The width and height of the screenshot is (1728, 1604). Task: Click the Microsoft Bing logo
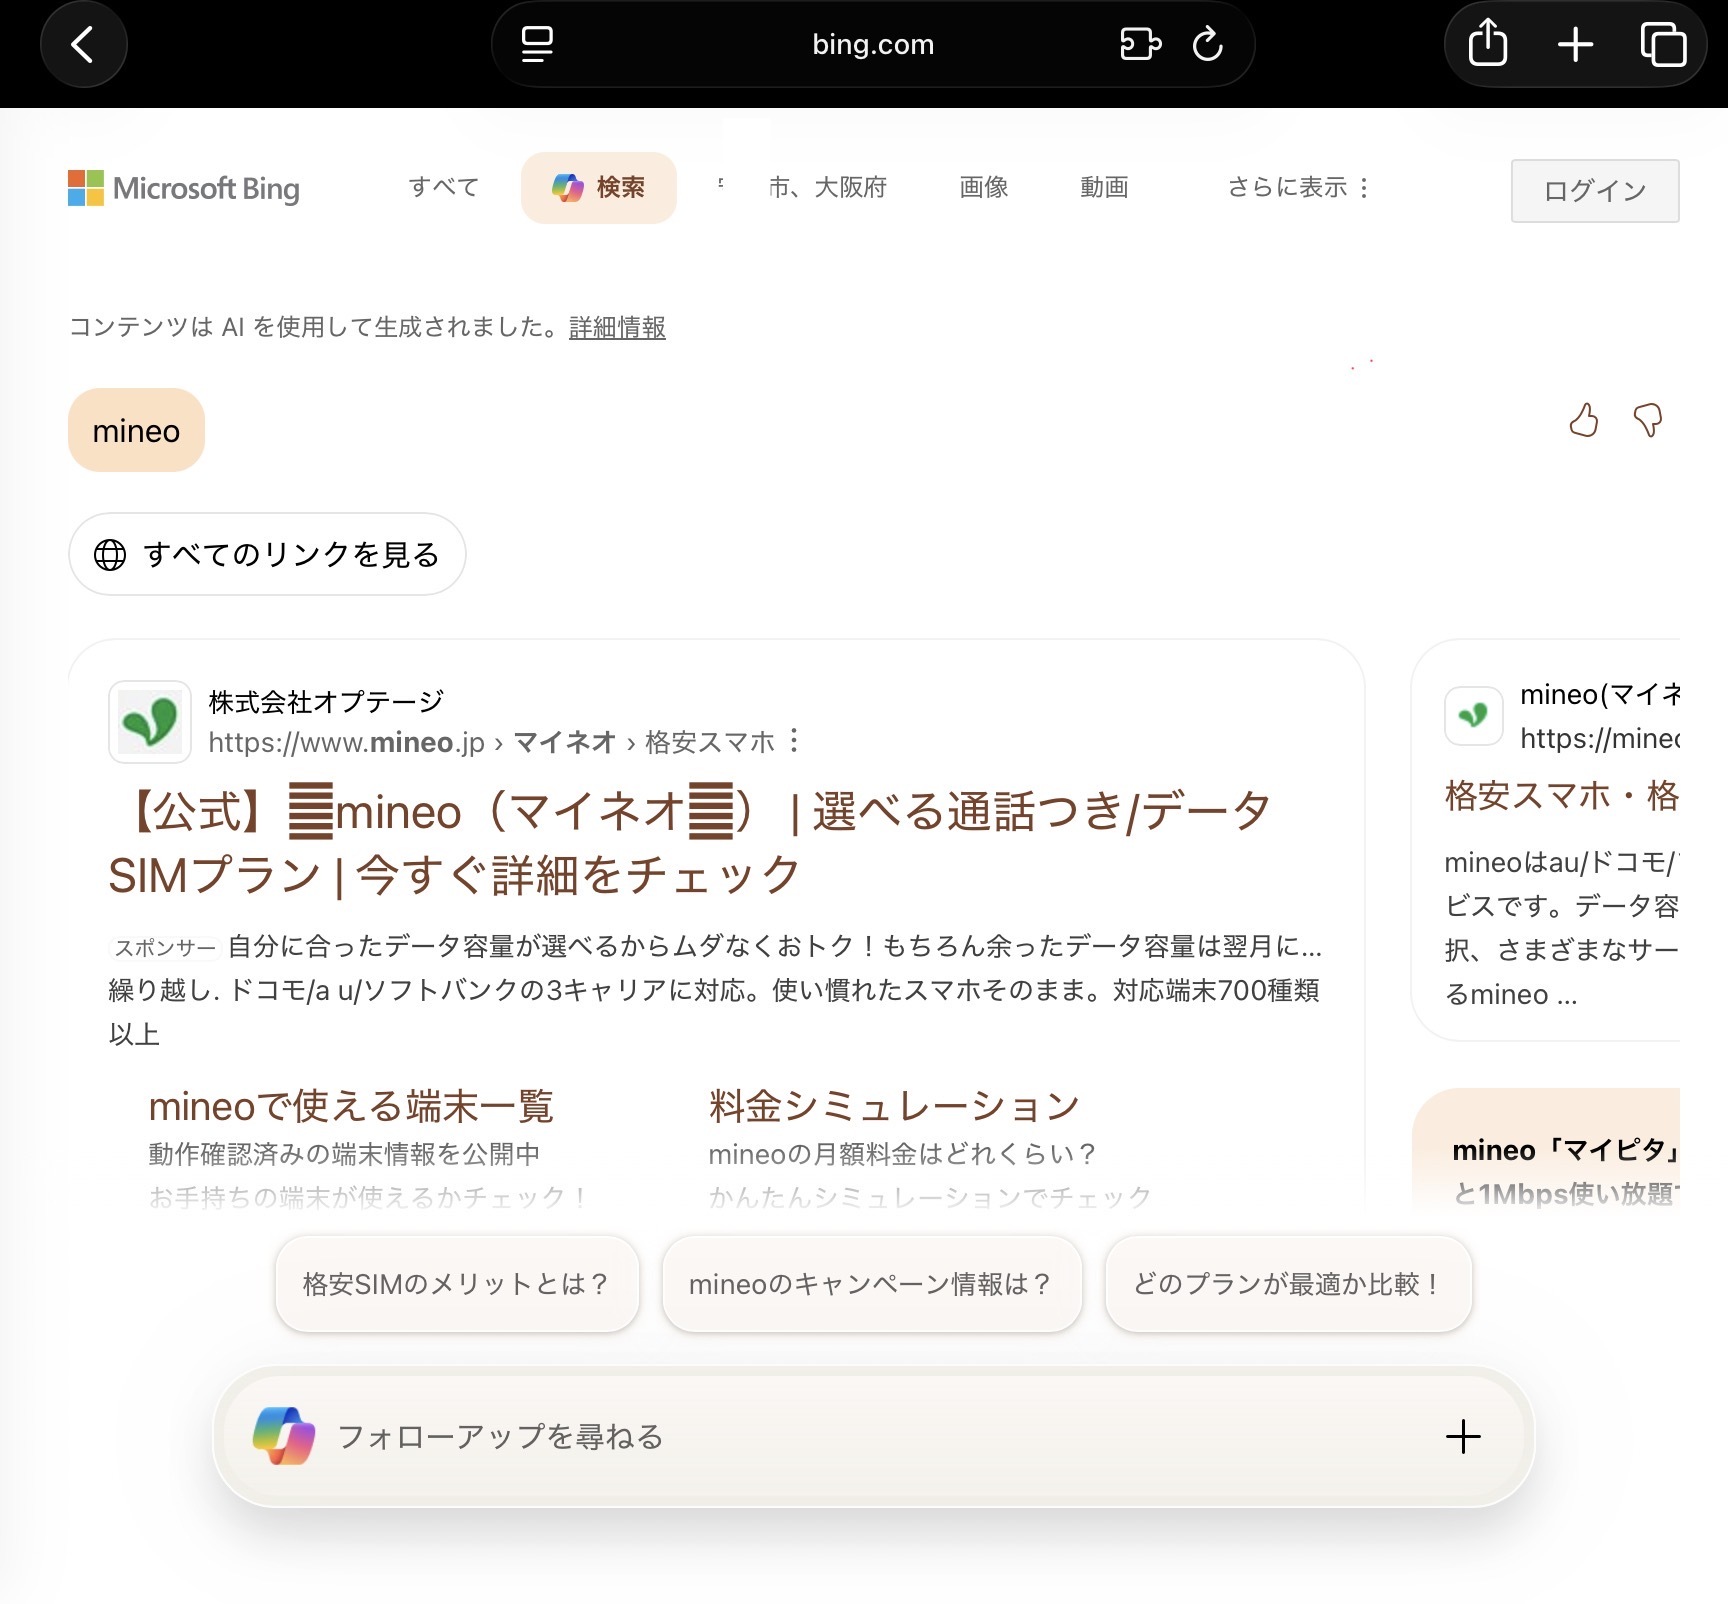(x=184, y=188)
